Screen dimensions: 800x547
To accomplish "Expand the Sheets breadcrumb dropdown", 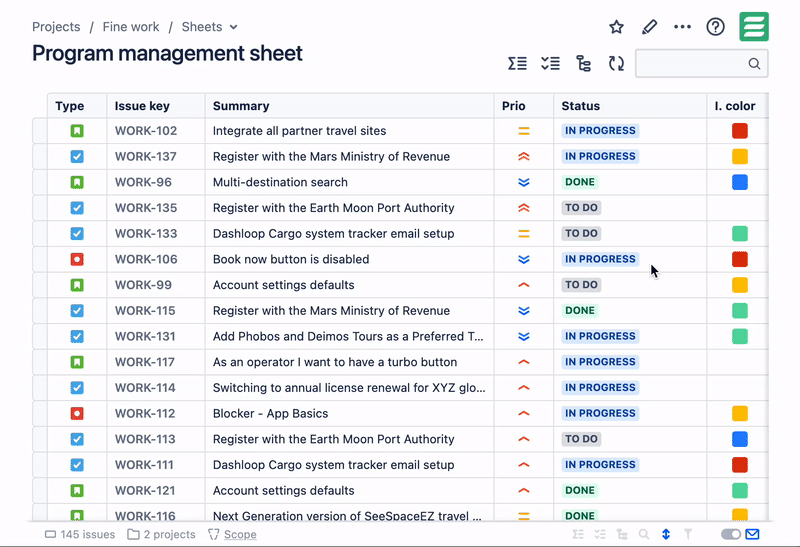I will tap(234, 27).
